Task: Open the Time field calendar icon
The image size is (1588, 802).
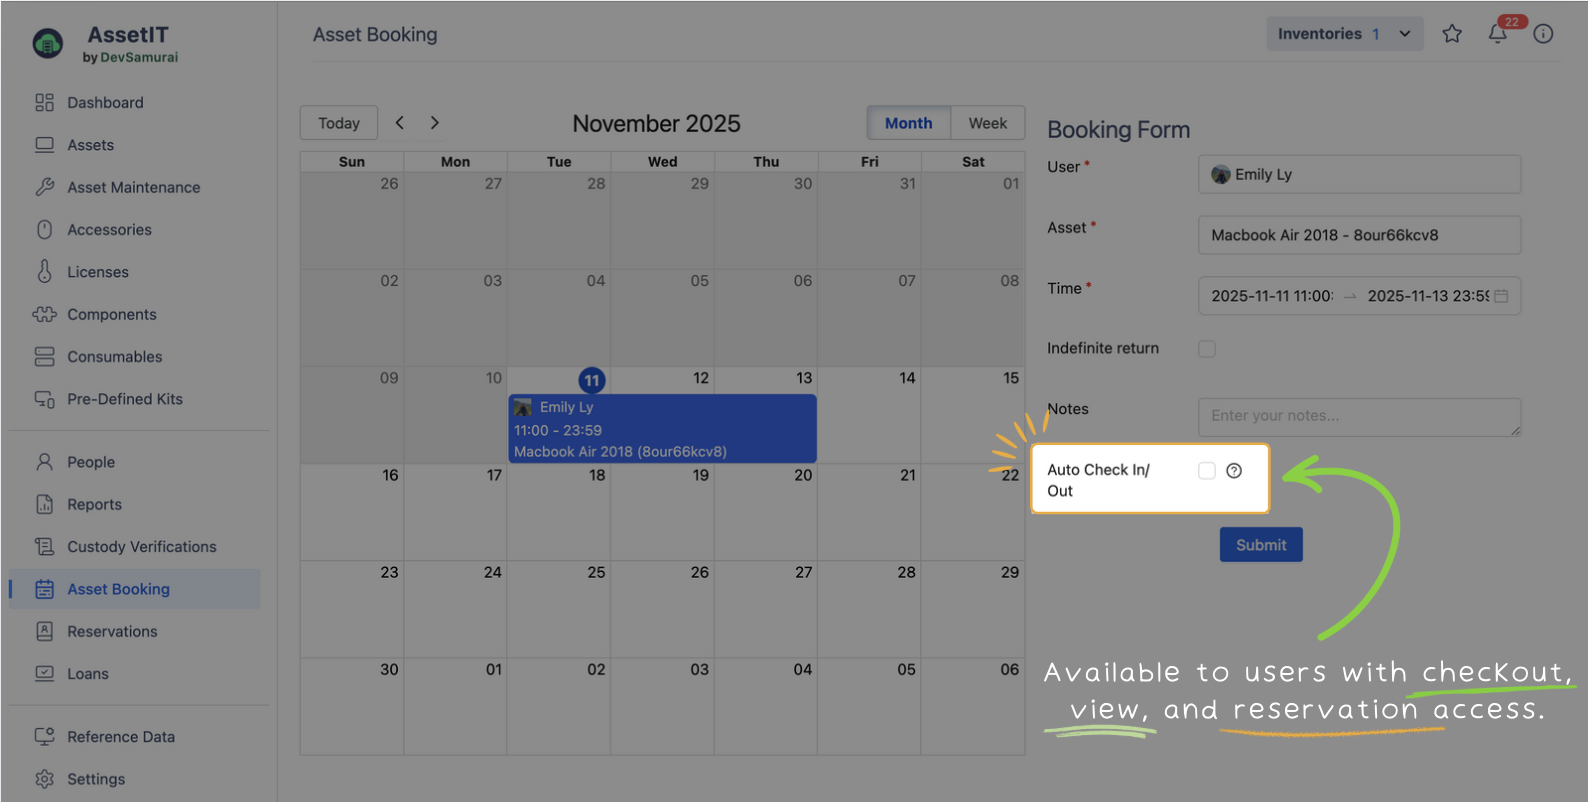Action: coord(1501,296)
